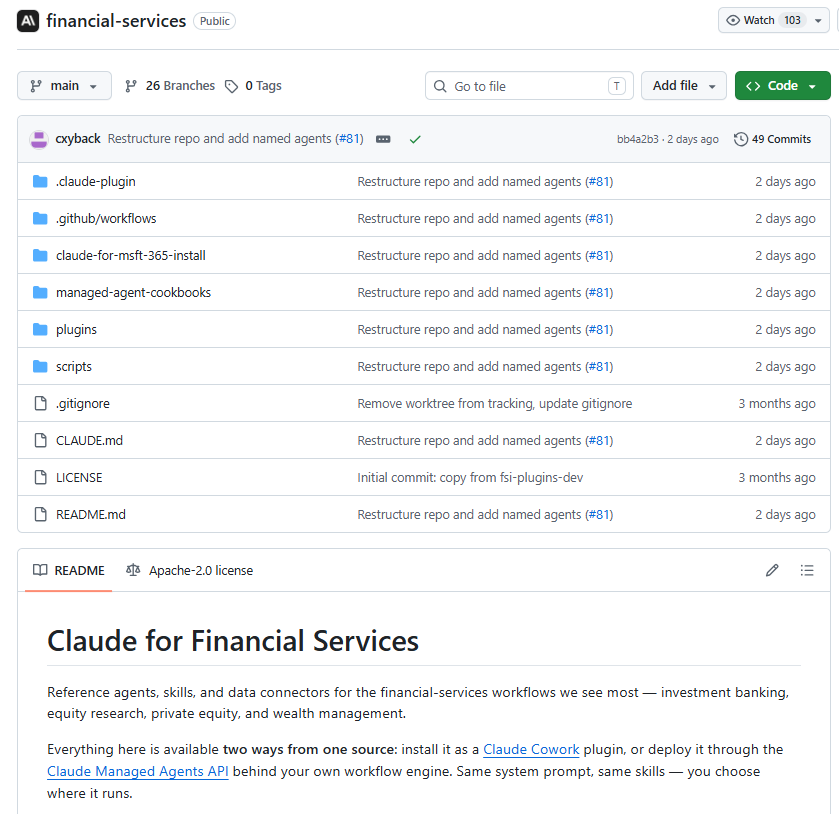Open the Claude Cowork link

click(x=531, y=749)
